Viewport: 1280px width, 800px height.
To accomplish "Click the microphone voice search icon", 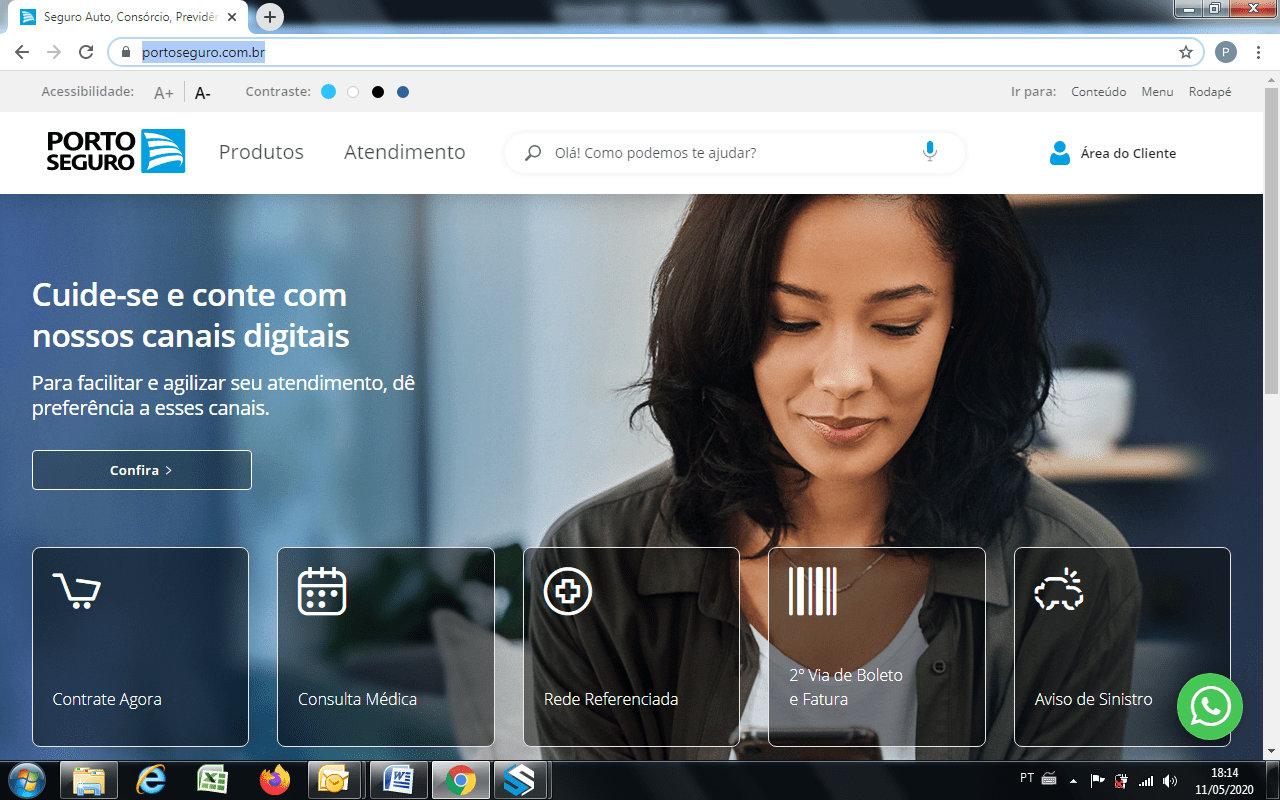I will click(x=929, y=152).
